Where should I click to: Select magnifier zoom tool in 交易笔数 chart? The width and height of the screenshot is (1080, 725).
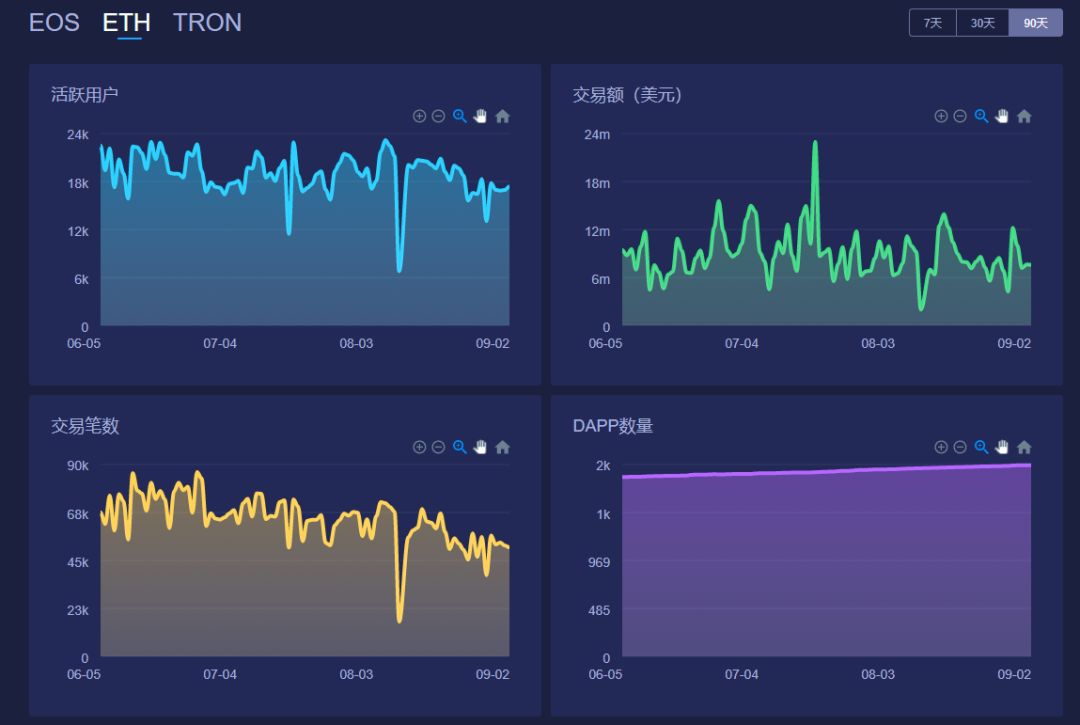tap(459, 448)
